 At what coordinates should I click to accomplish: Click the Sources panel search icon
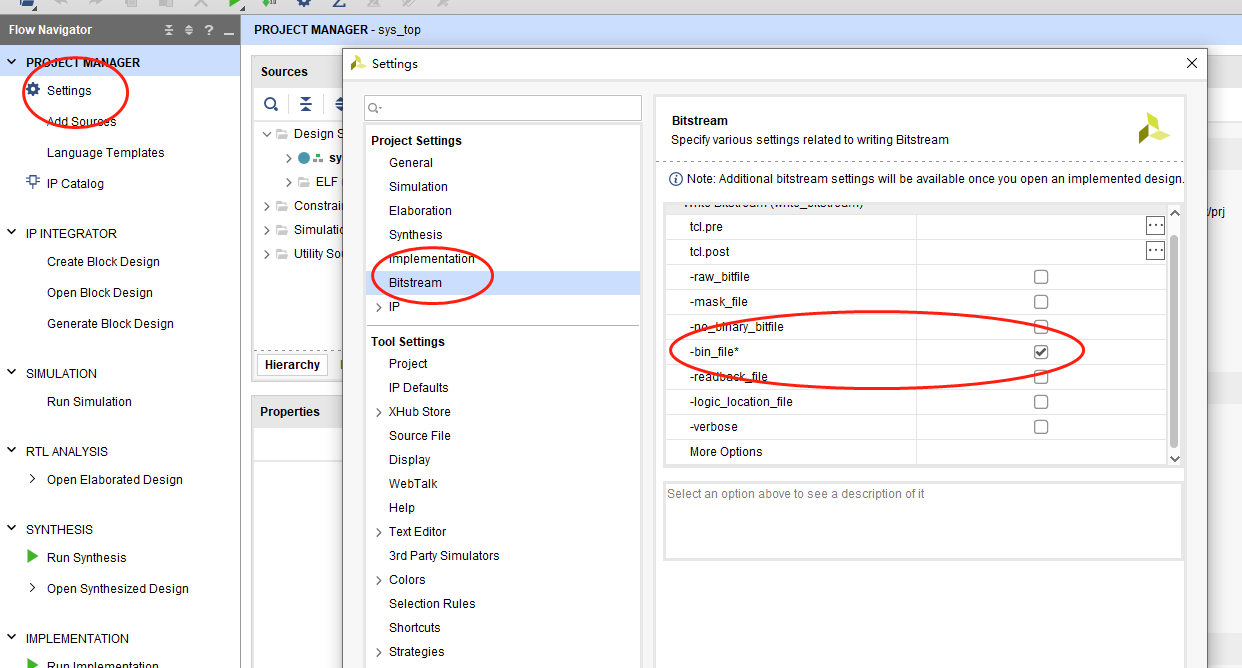point(271,104)
